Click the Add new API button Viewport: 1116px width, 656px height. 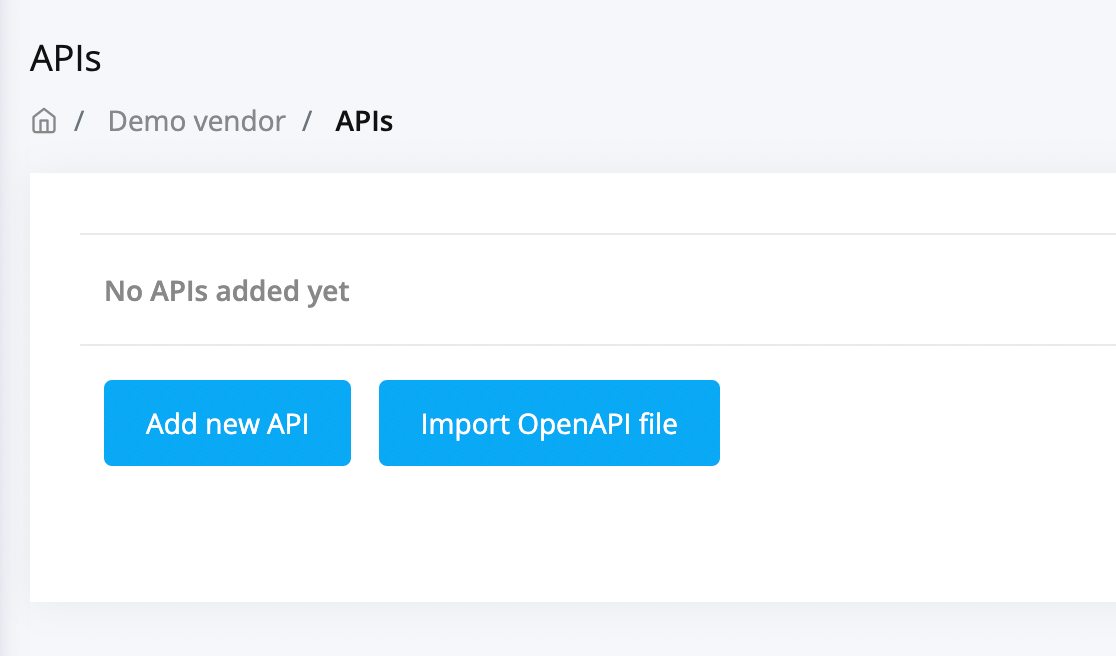point(227,422)
